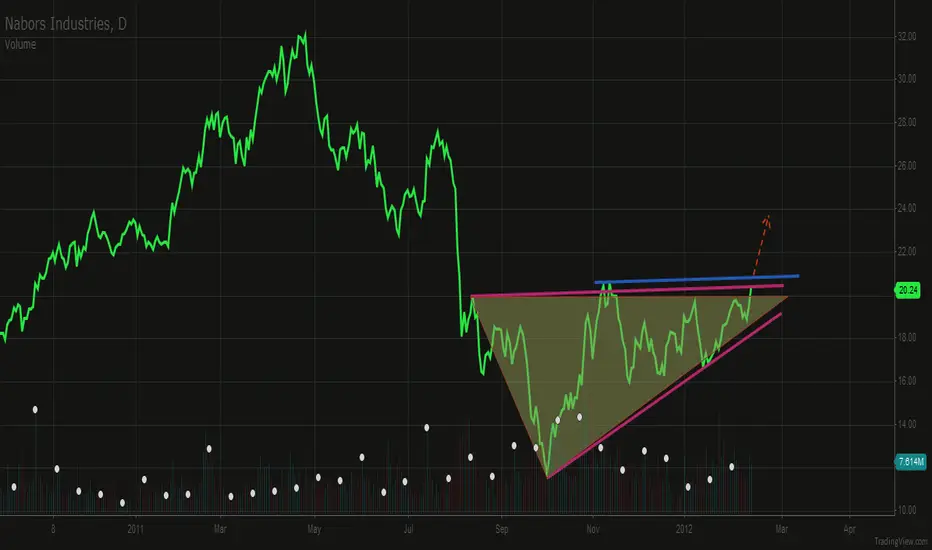Viewport: 932px width, 550px height.
Task: Click the 10.00 price axis label
Action: pyautogui.click(x=906, y=510)
